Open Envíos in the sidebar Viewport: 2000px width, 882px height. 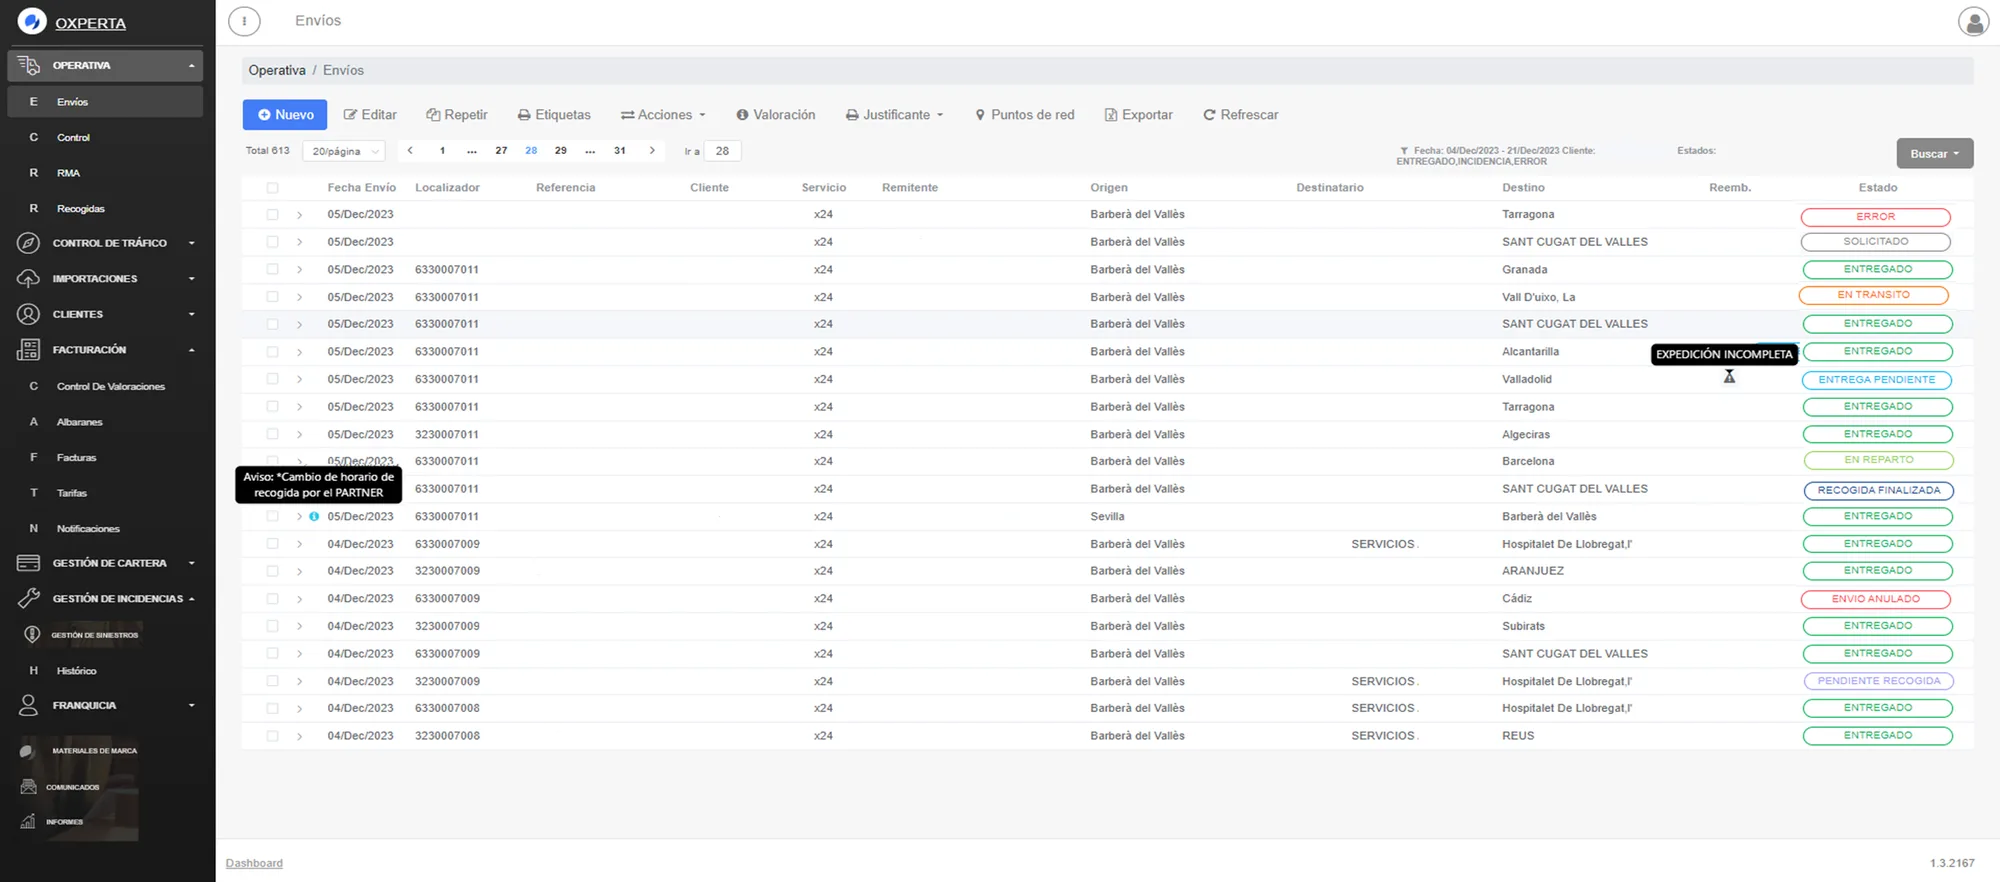[105, 102]
